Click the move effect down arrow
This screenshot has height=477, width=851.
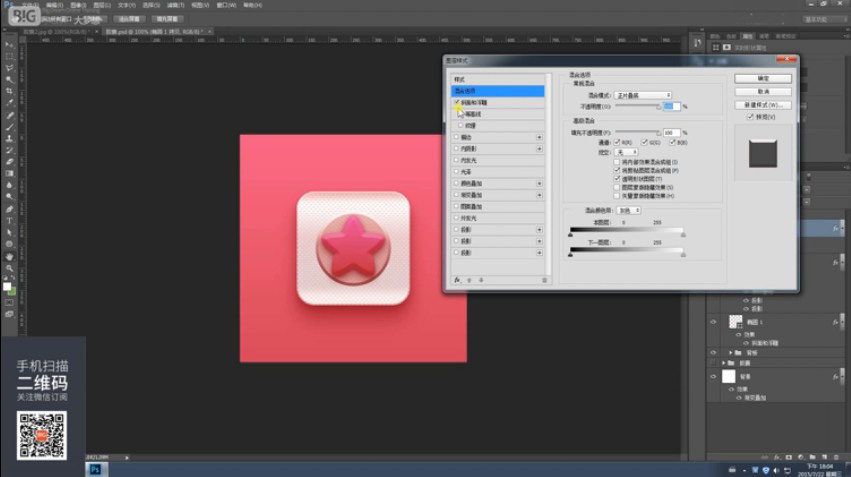pos(481,280)
